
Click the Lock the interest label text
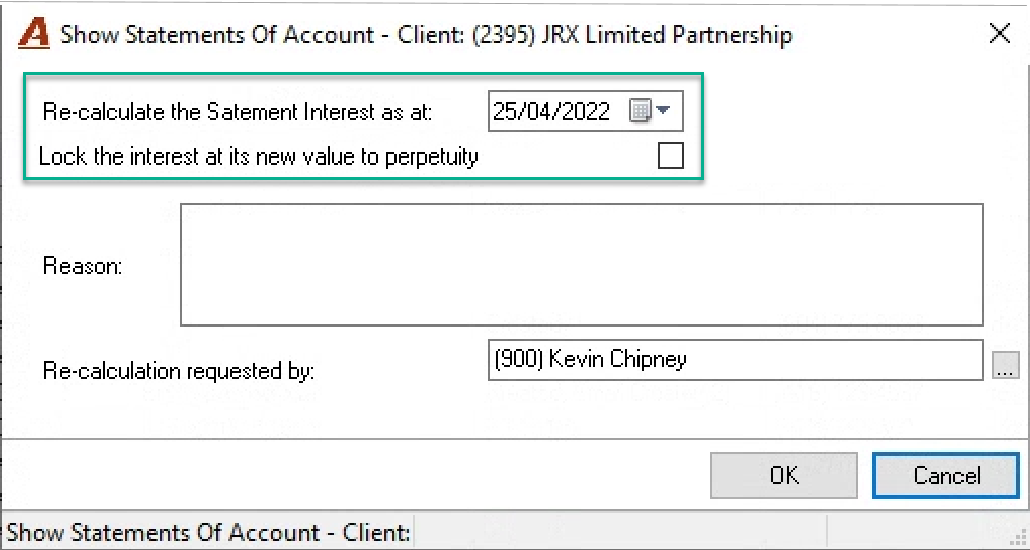tap(258, 158)
